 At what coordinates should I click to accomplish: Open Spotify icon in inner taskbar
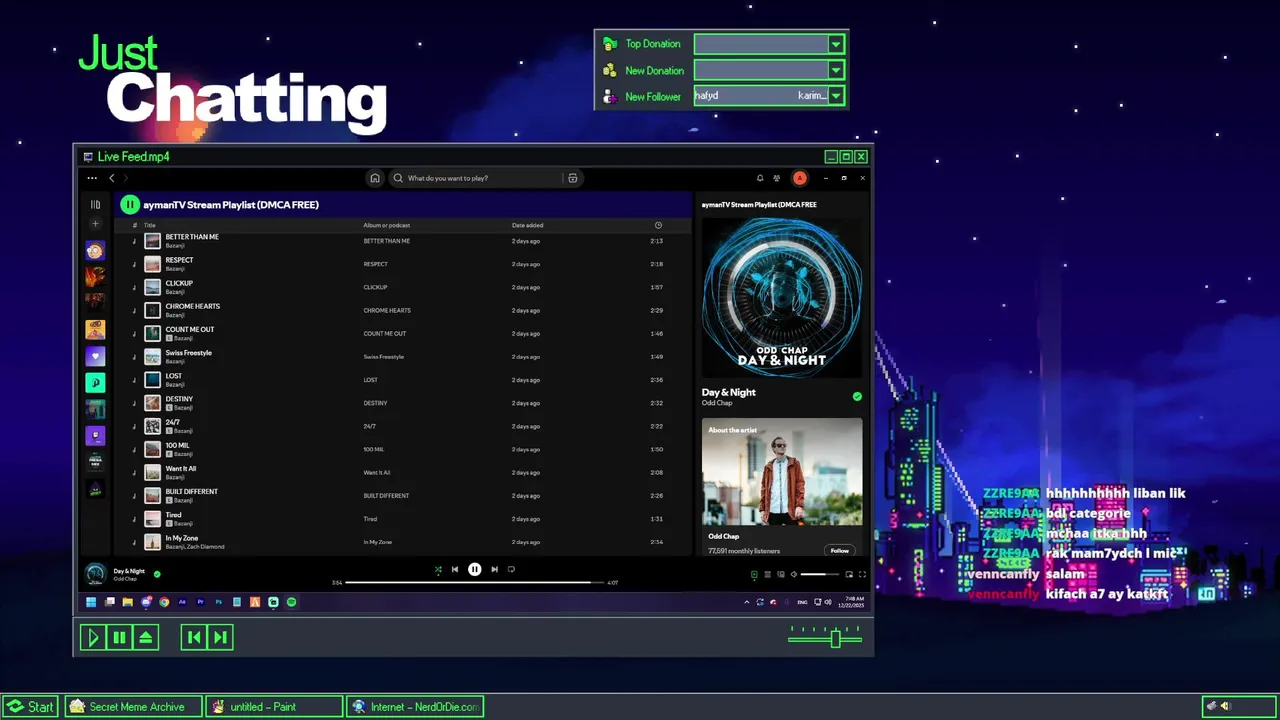click(x=291, y=602)
